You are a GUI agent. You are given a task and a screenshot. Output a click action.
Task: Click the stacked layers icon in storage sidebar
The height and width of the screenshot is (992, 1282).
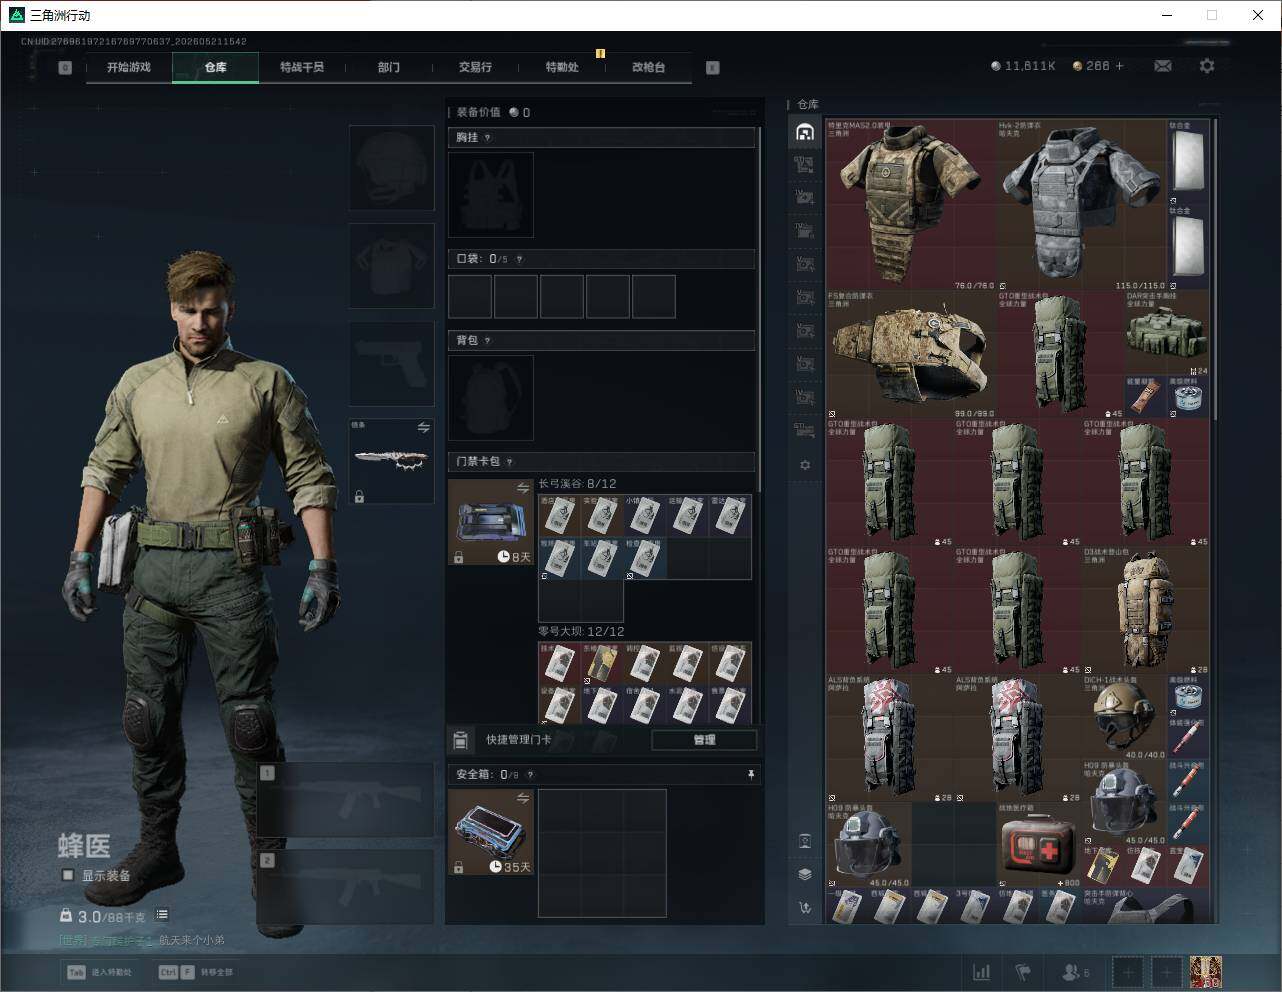tap(805, 874)
